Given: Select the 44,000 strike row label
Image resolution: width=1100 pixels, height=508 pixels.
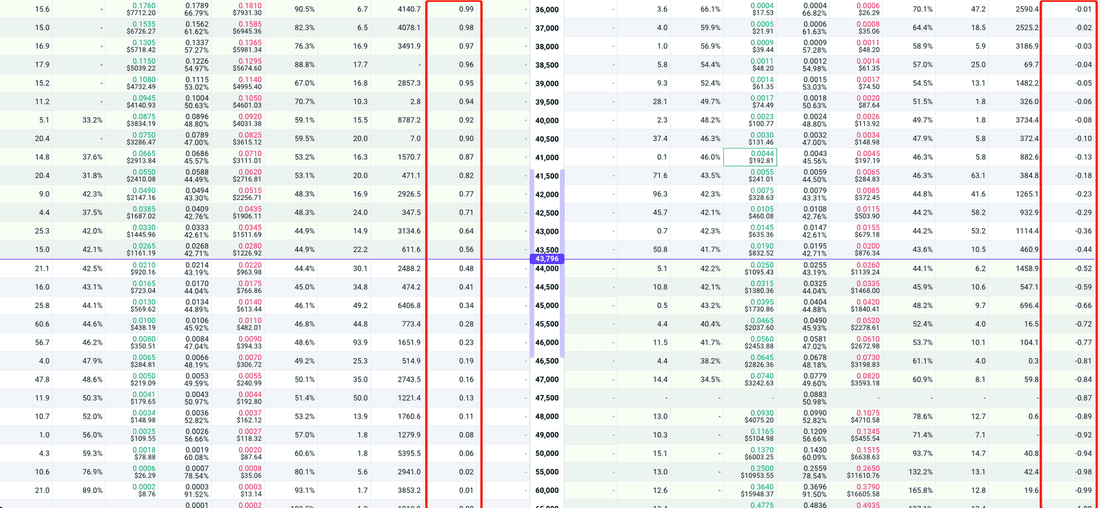Looking at the screenshot, I should 546,268.
